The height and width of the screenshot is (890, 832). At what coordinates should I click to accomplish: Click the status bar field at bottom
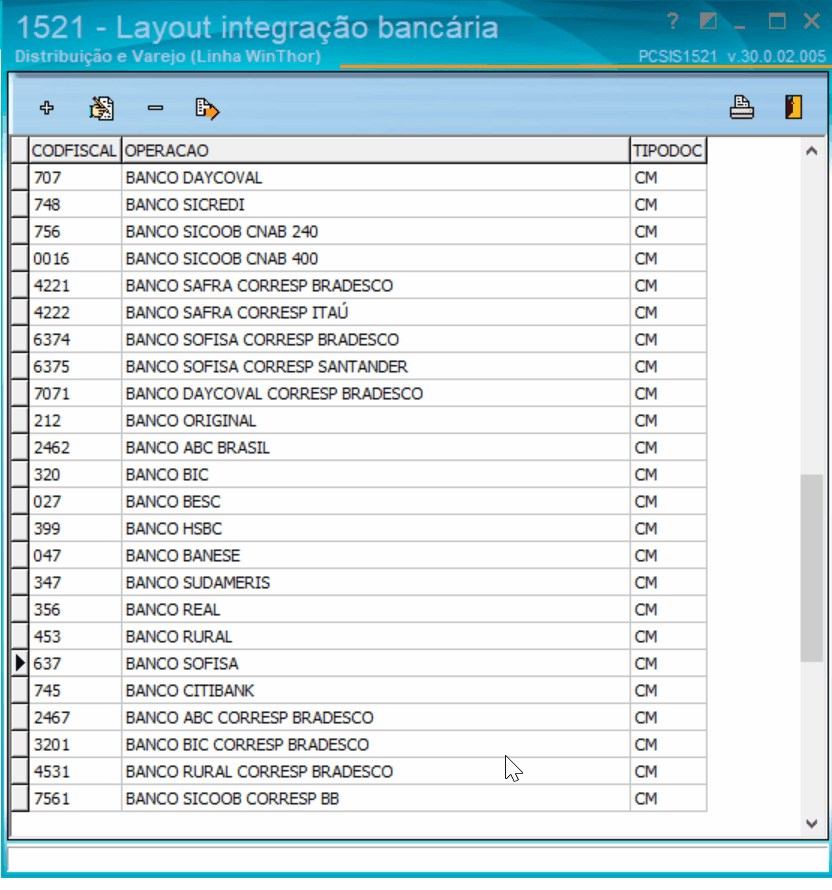point(417,859)
